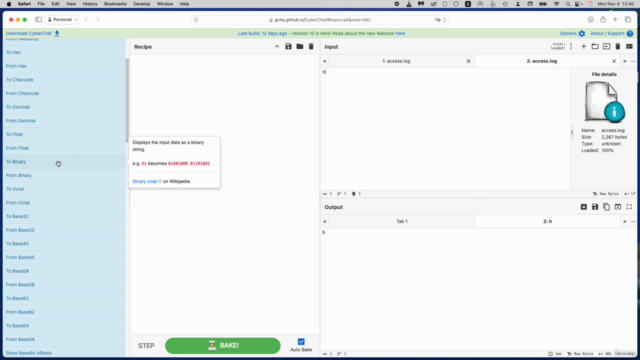Show Safari tab overview icon
The height and width of the screenshot is (360, 640).
point(628,20)
